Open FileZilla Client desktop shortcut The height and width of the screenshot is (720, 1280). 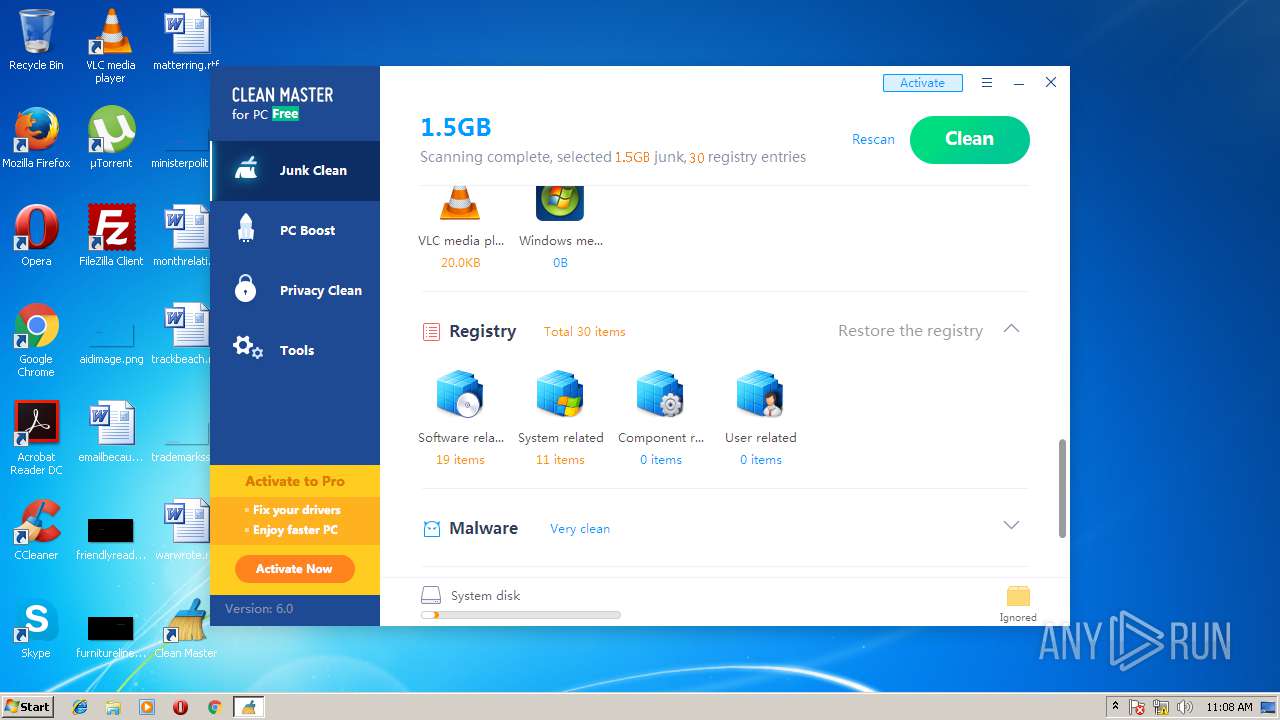coord(111,236)
